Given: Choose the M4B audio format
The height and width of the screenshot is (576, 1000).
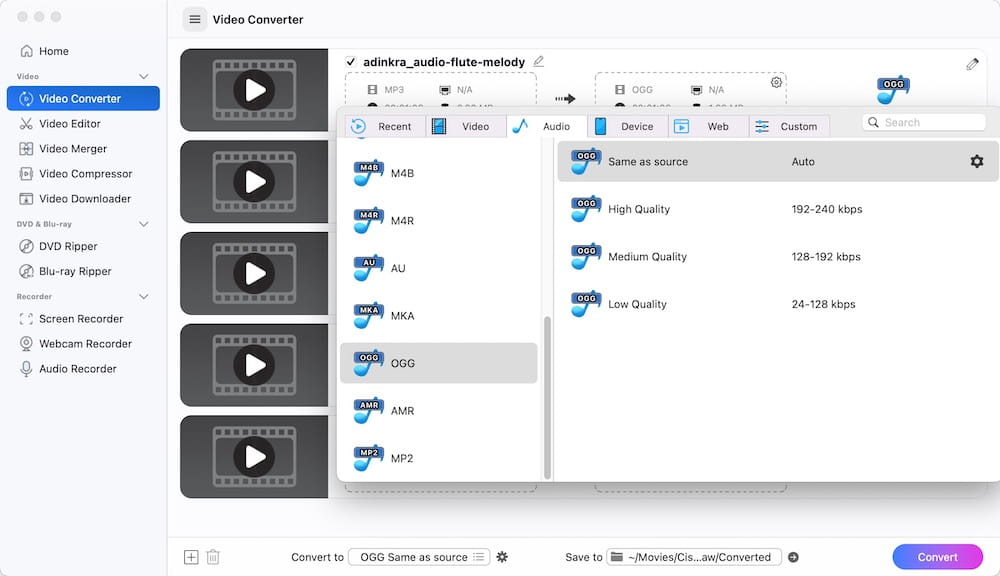Looking at the screenshot, I should [x=439, y=173].
